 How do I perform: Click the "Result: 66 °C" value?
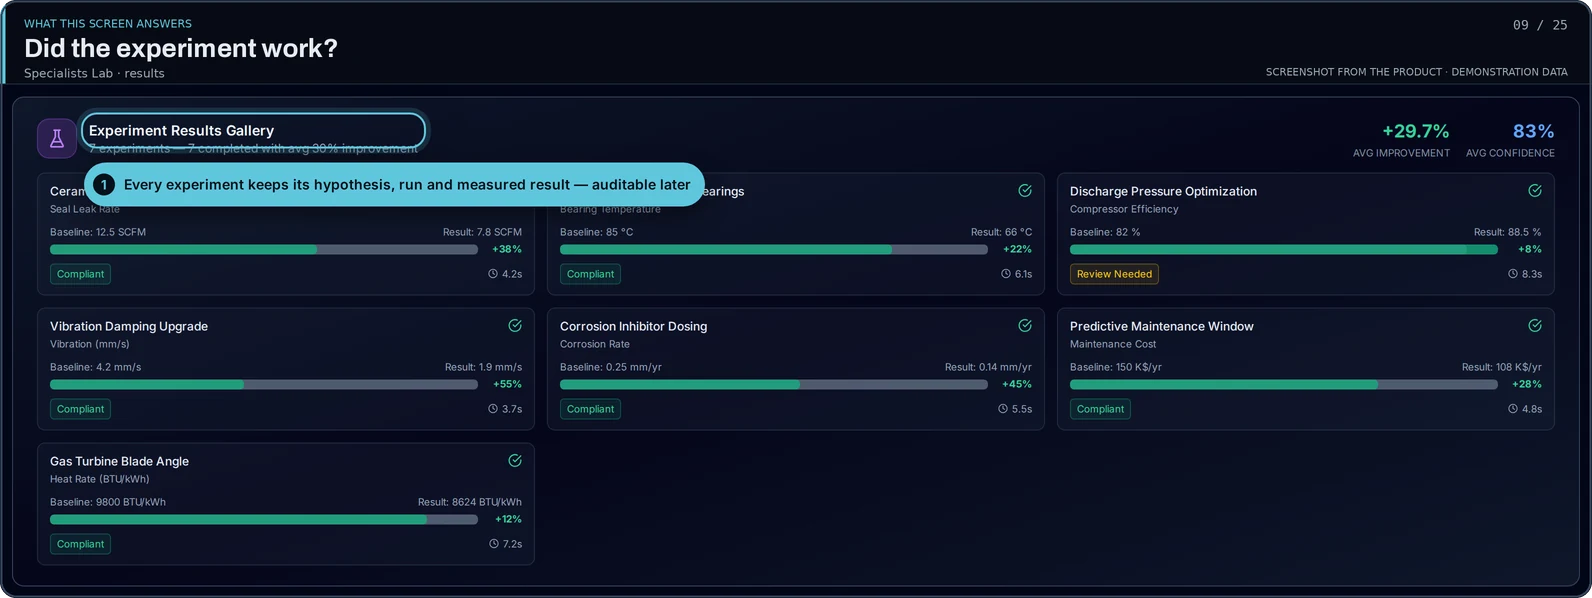coord(1001,232)
